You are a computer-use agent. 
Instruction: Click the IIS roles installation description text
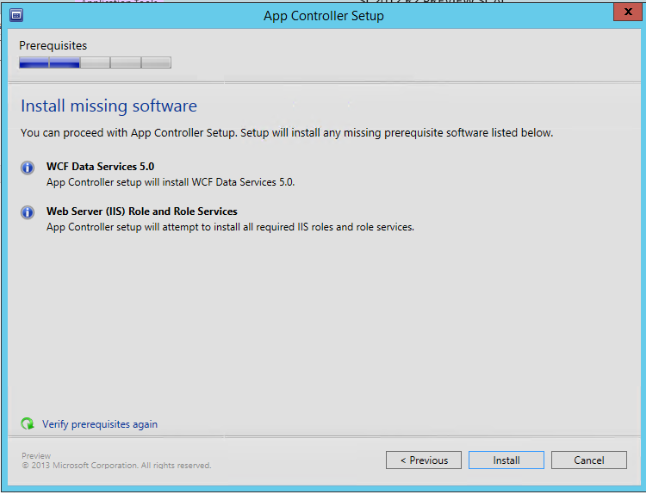(230, 227)
